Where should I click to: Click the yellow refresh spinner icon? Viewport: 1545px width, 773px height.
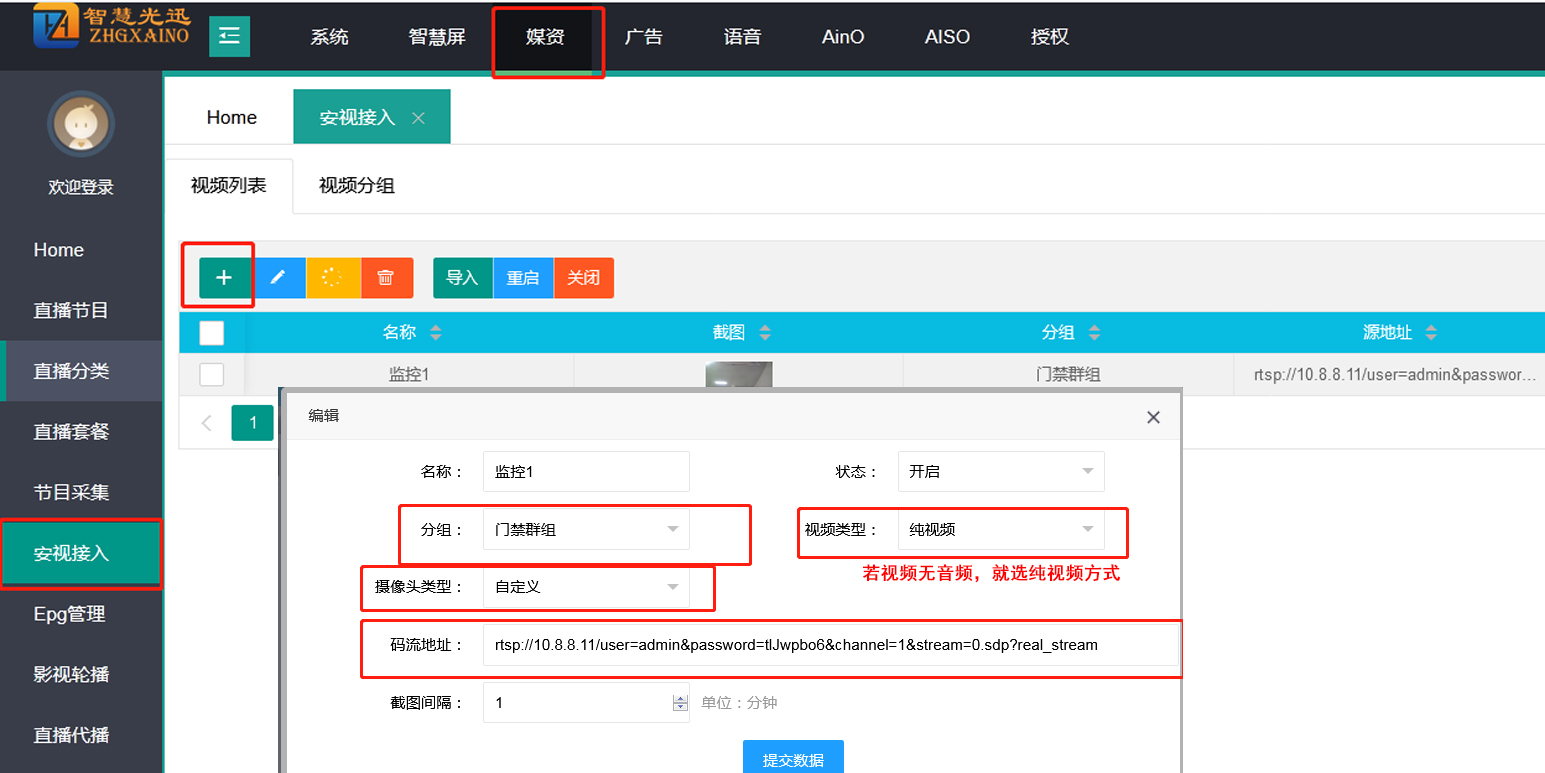click(333, 278)
